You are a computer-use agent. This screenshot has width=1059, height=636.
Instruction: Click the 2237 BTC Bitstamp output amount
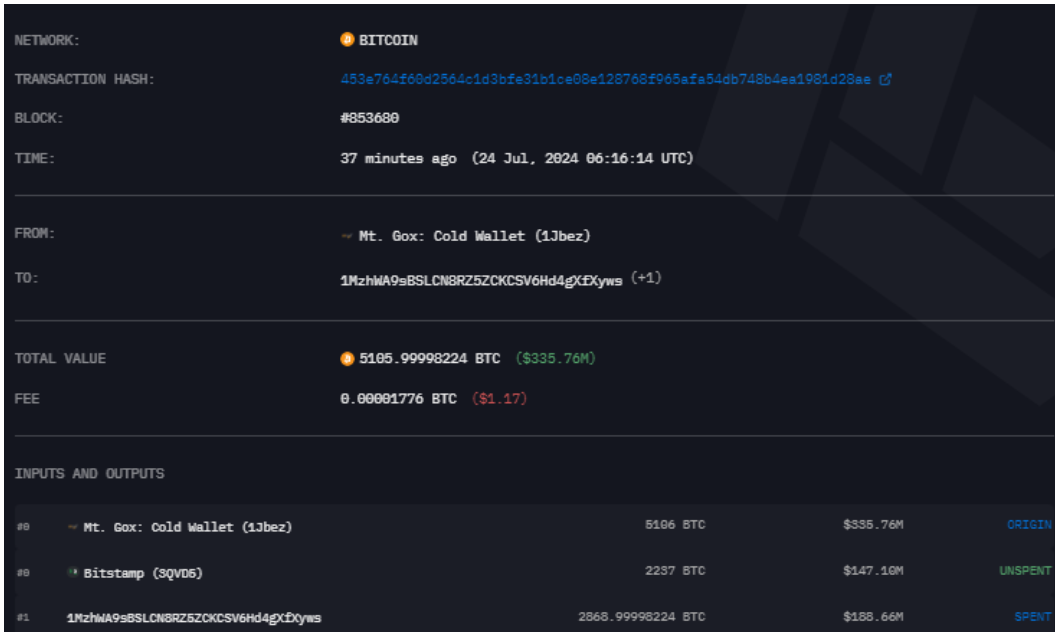pos(675,571)
